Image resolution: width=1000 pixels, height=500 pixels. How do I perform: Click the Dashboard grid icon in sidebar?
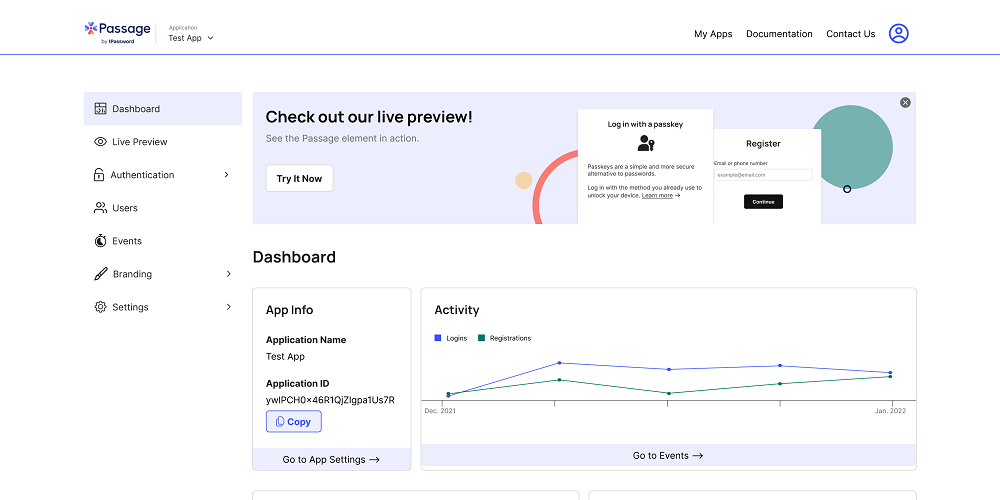(100, 109)
